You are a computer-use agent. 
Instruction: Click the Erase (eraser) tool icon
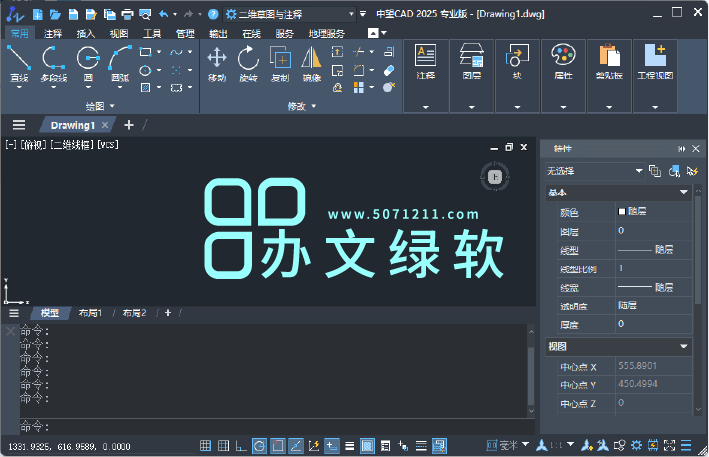pos(389,71)
